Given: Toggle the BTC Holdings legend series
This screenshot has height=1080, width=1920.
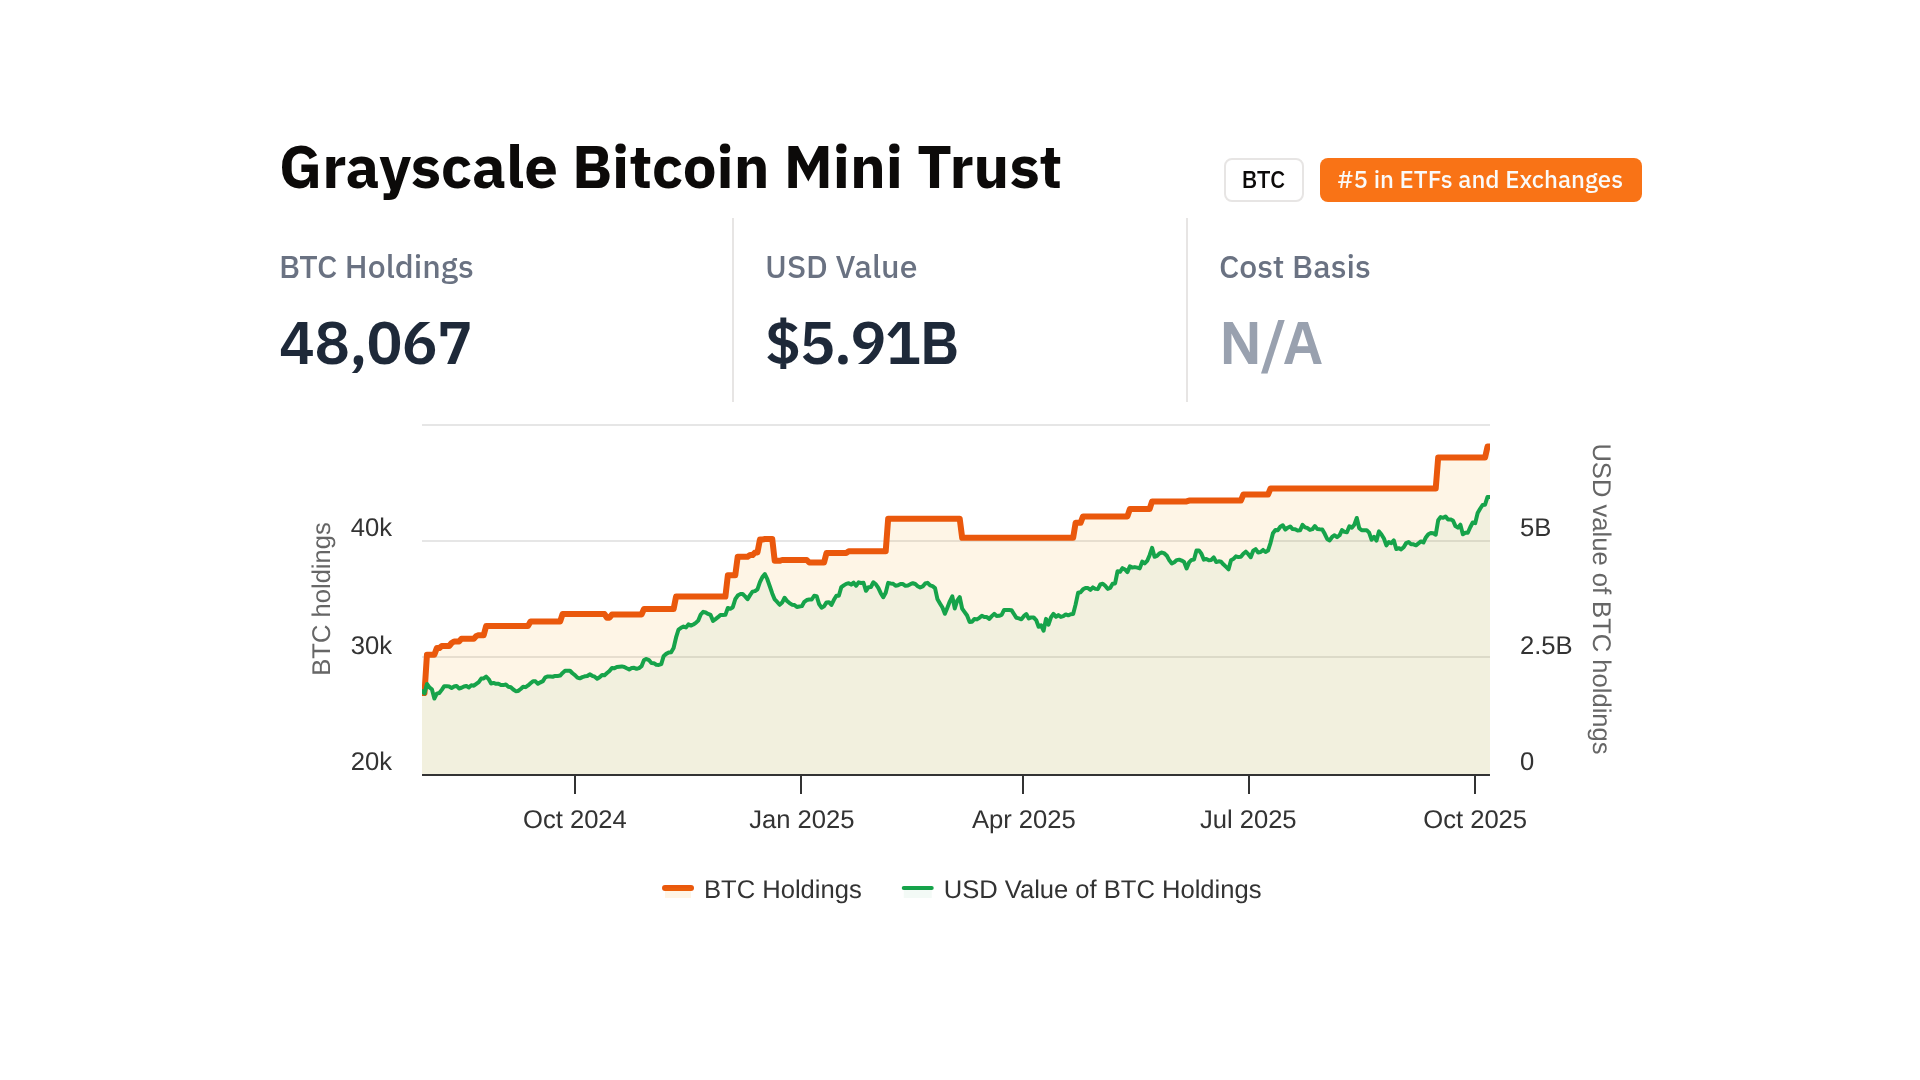Looking at the screenshot, I should point(782,889).
